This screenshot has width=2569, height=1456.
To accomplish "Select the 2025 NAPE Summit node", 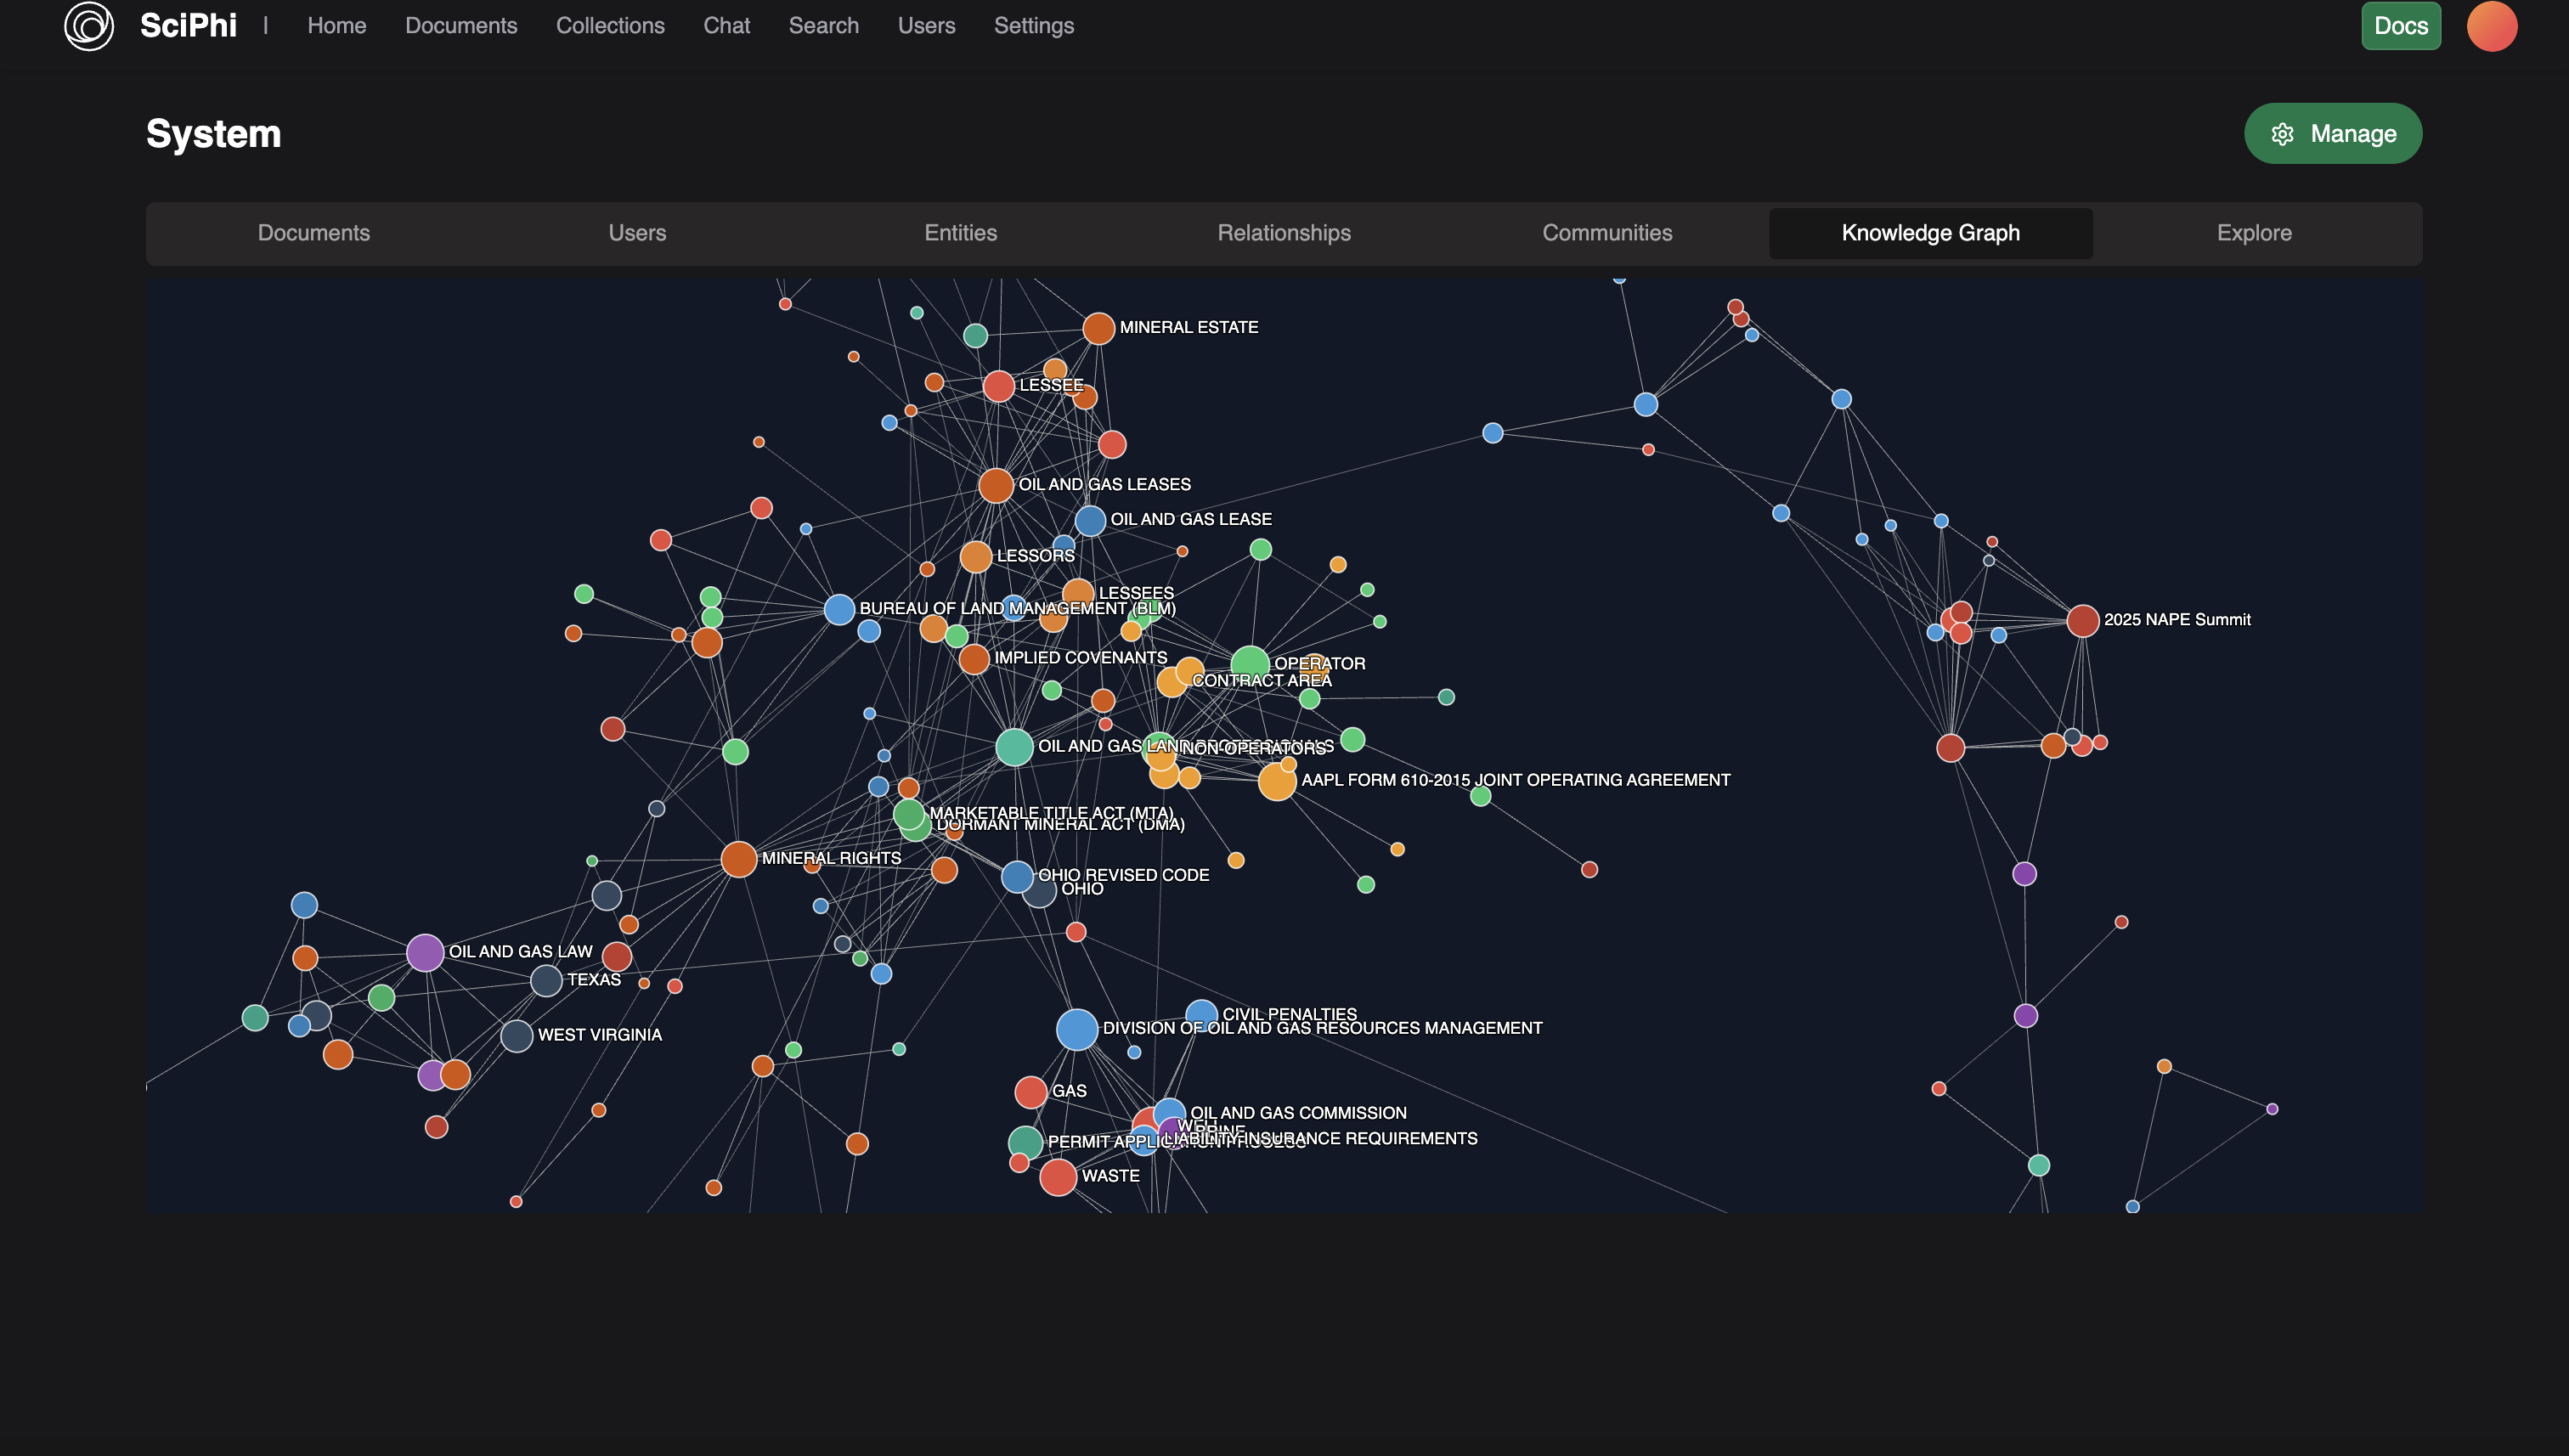I will coord(2082,621).
